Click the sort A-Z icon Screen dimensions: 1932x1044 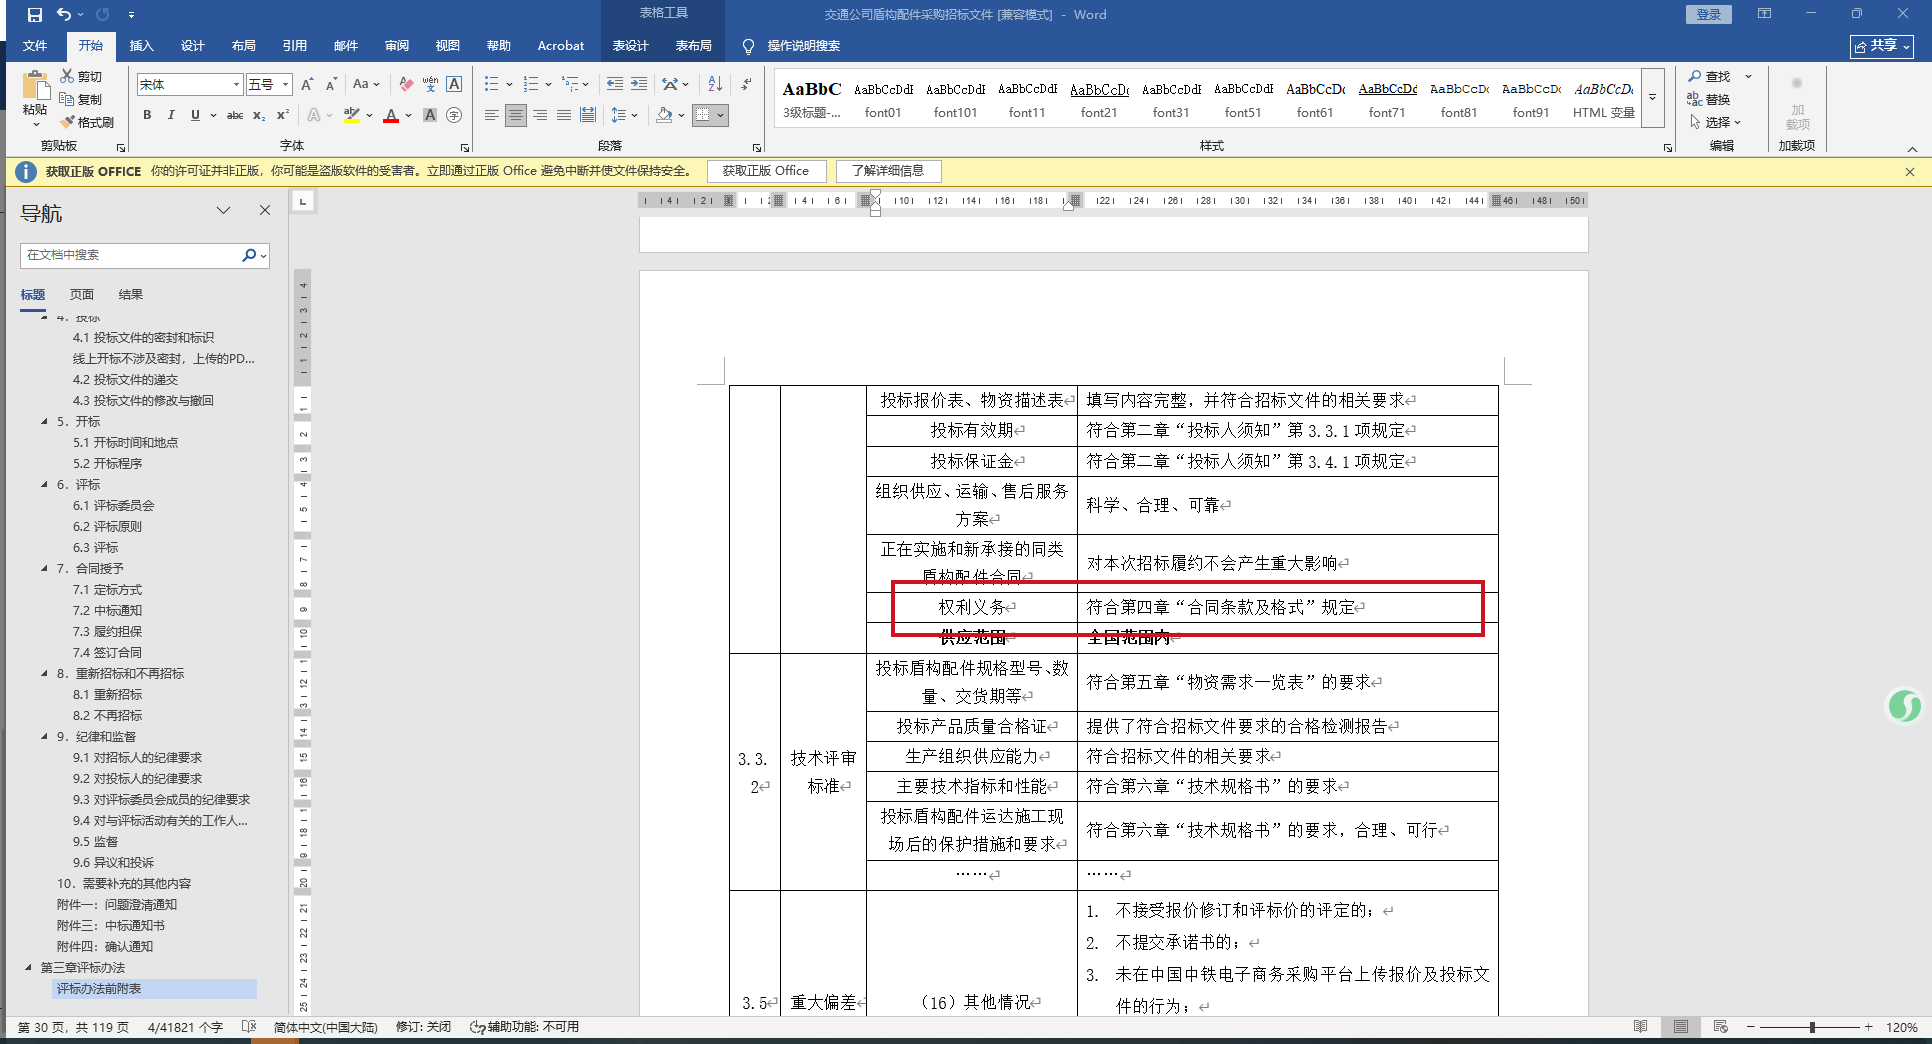click(715, 84)
